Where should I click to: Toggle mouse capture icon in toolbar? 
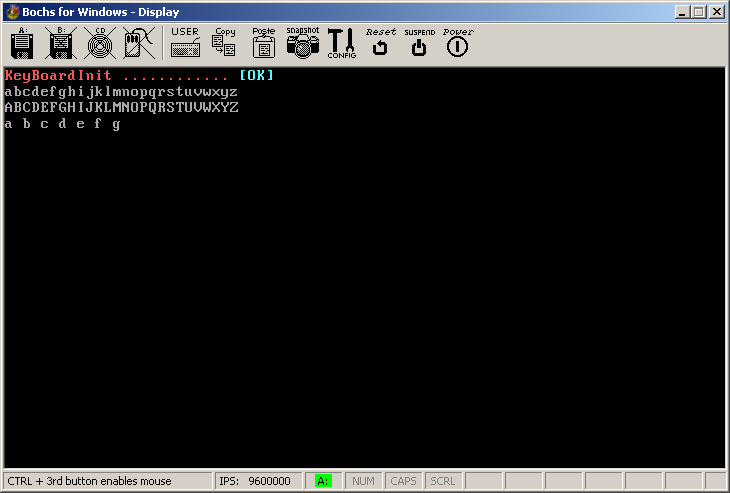(x=138, y=44)
